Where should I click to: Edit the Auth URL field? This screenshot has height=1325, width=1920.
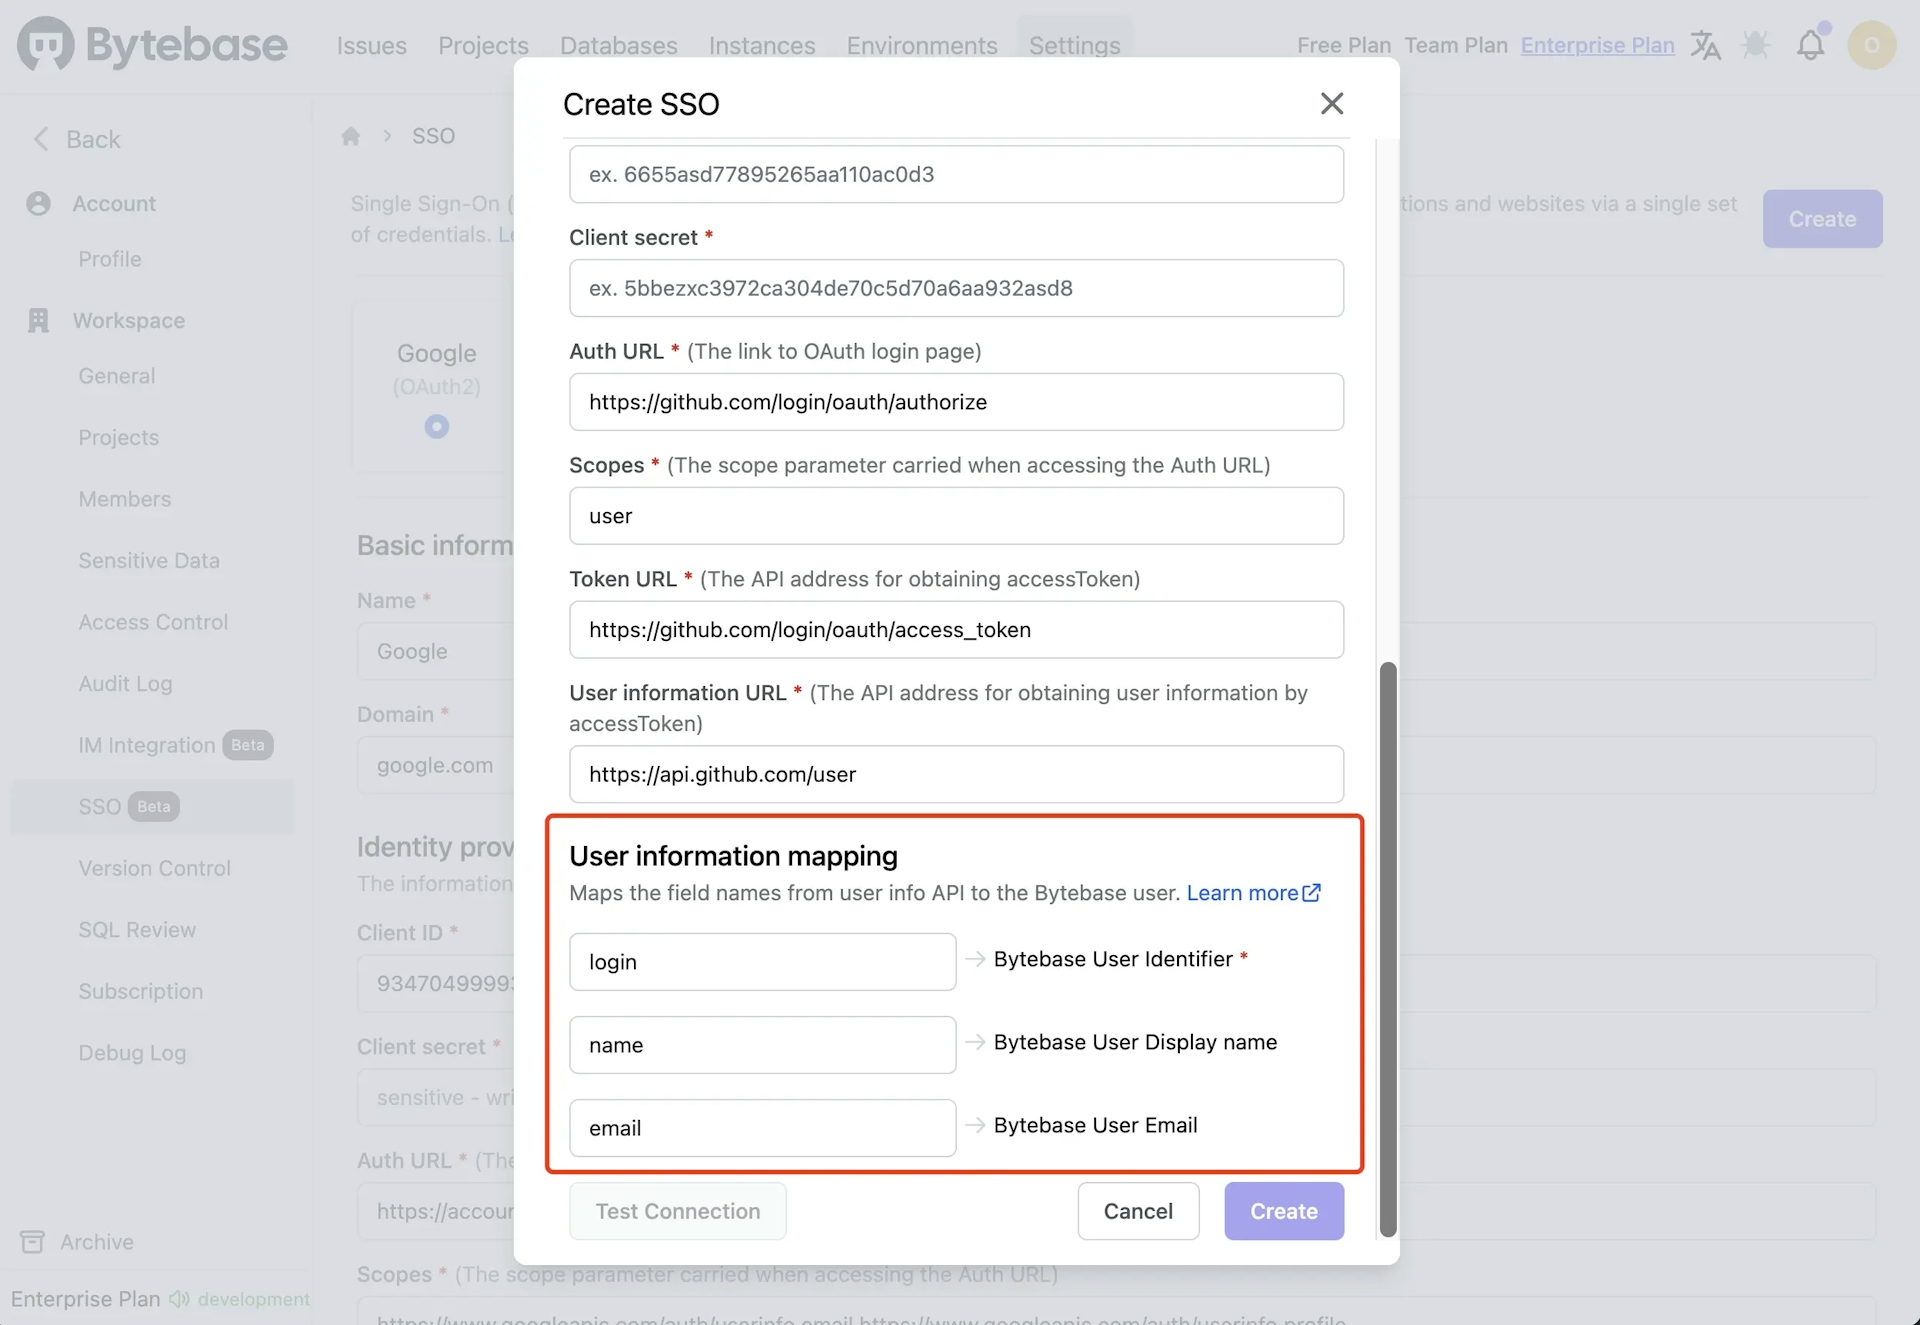tap(956, 402)
